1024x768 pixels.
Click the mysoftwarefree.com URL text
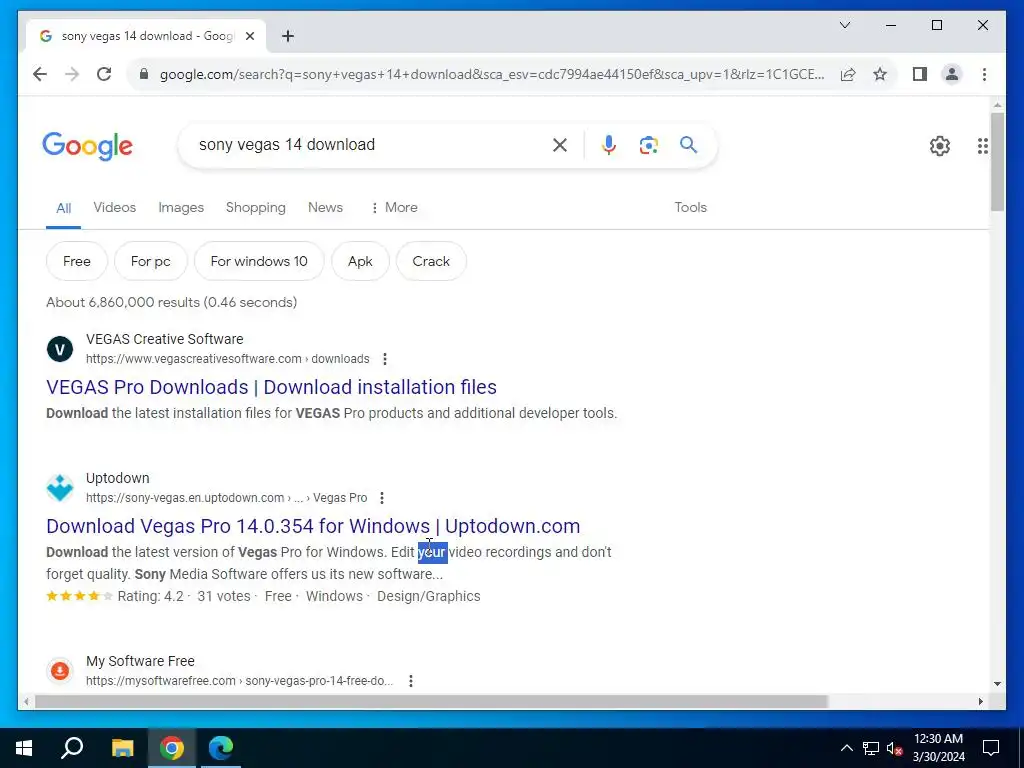pos(240,680)
